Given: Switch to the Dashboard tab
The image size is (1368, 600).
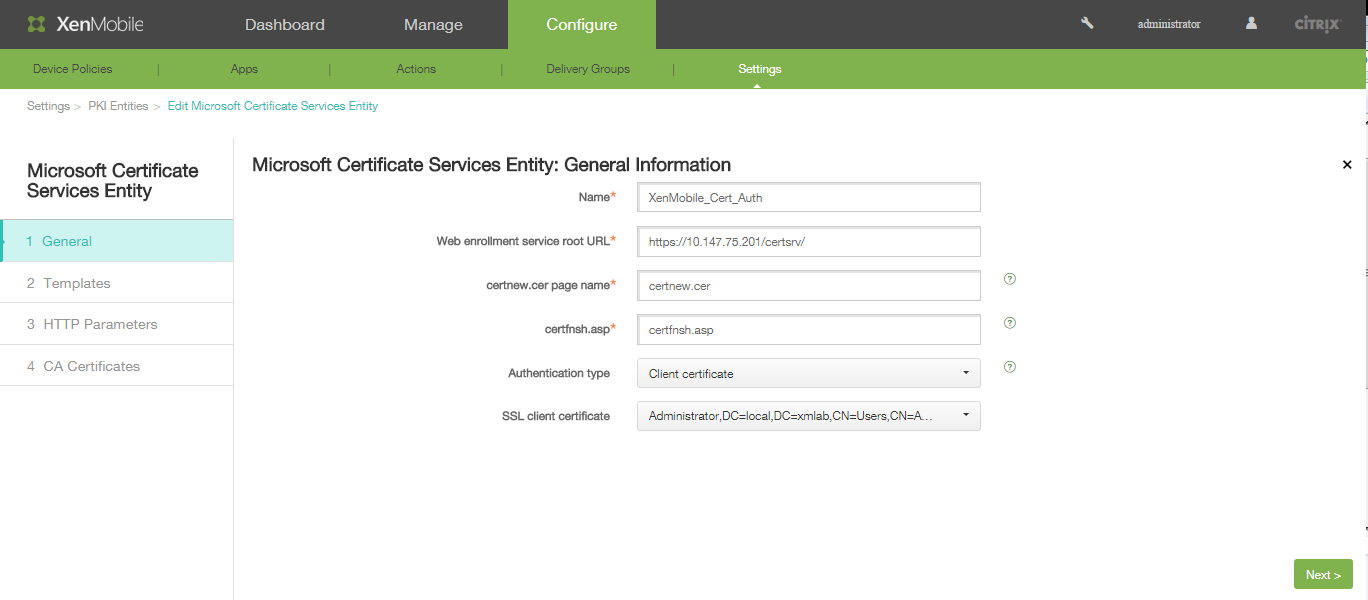Looking at the screenshot, I should [x=284, y=24].
